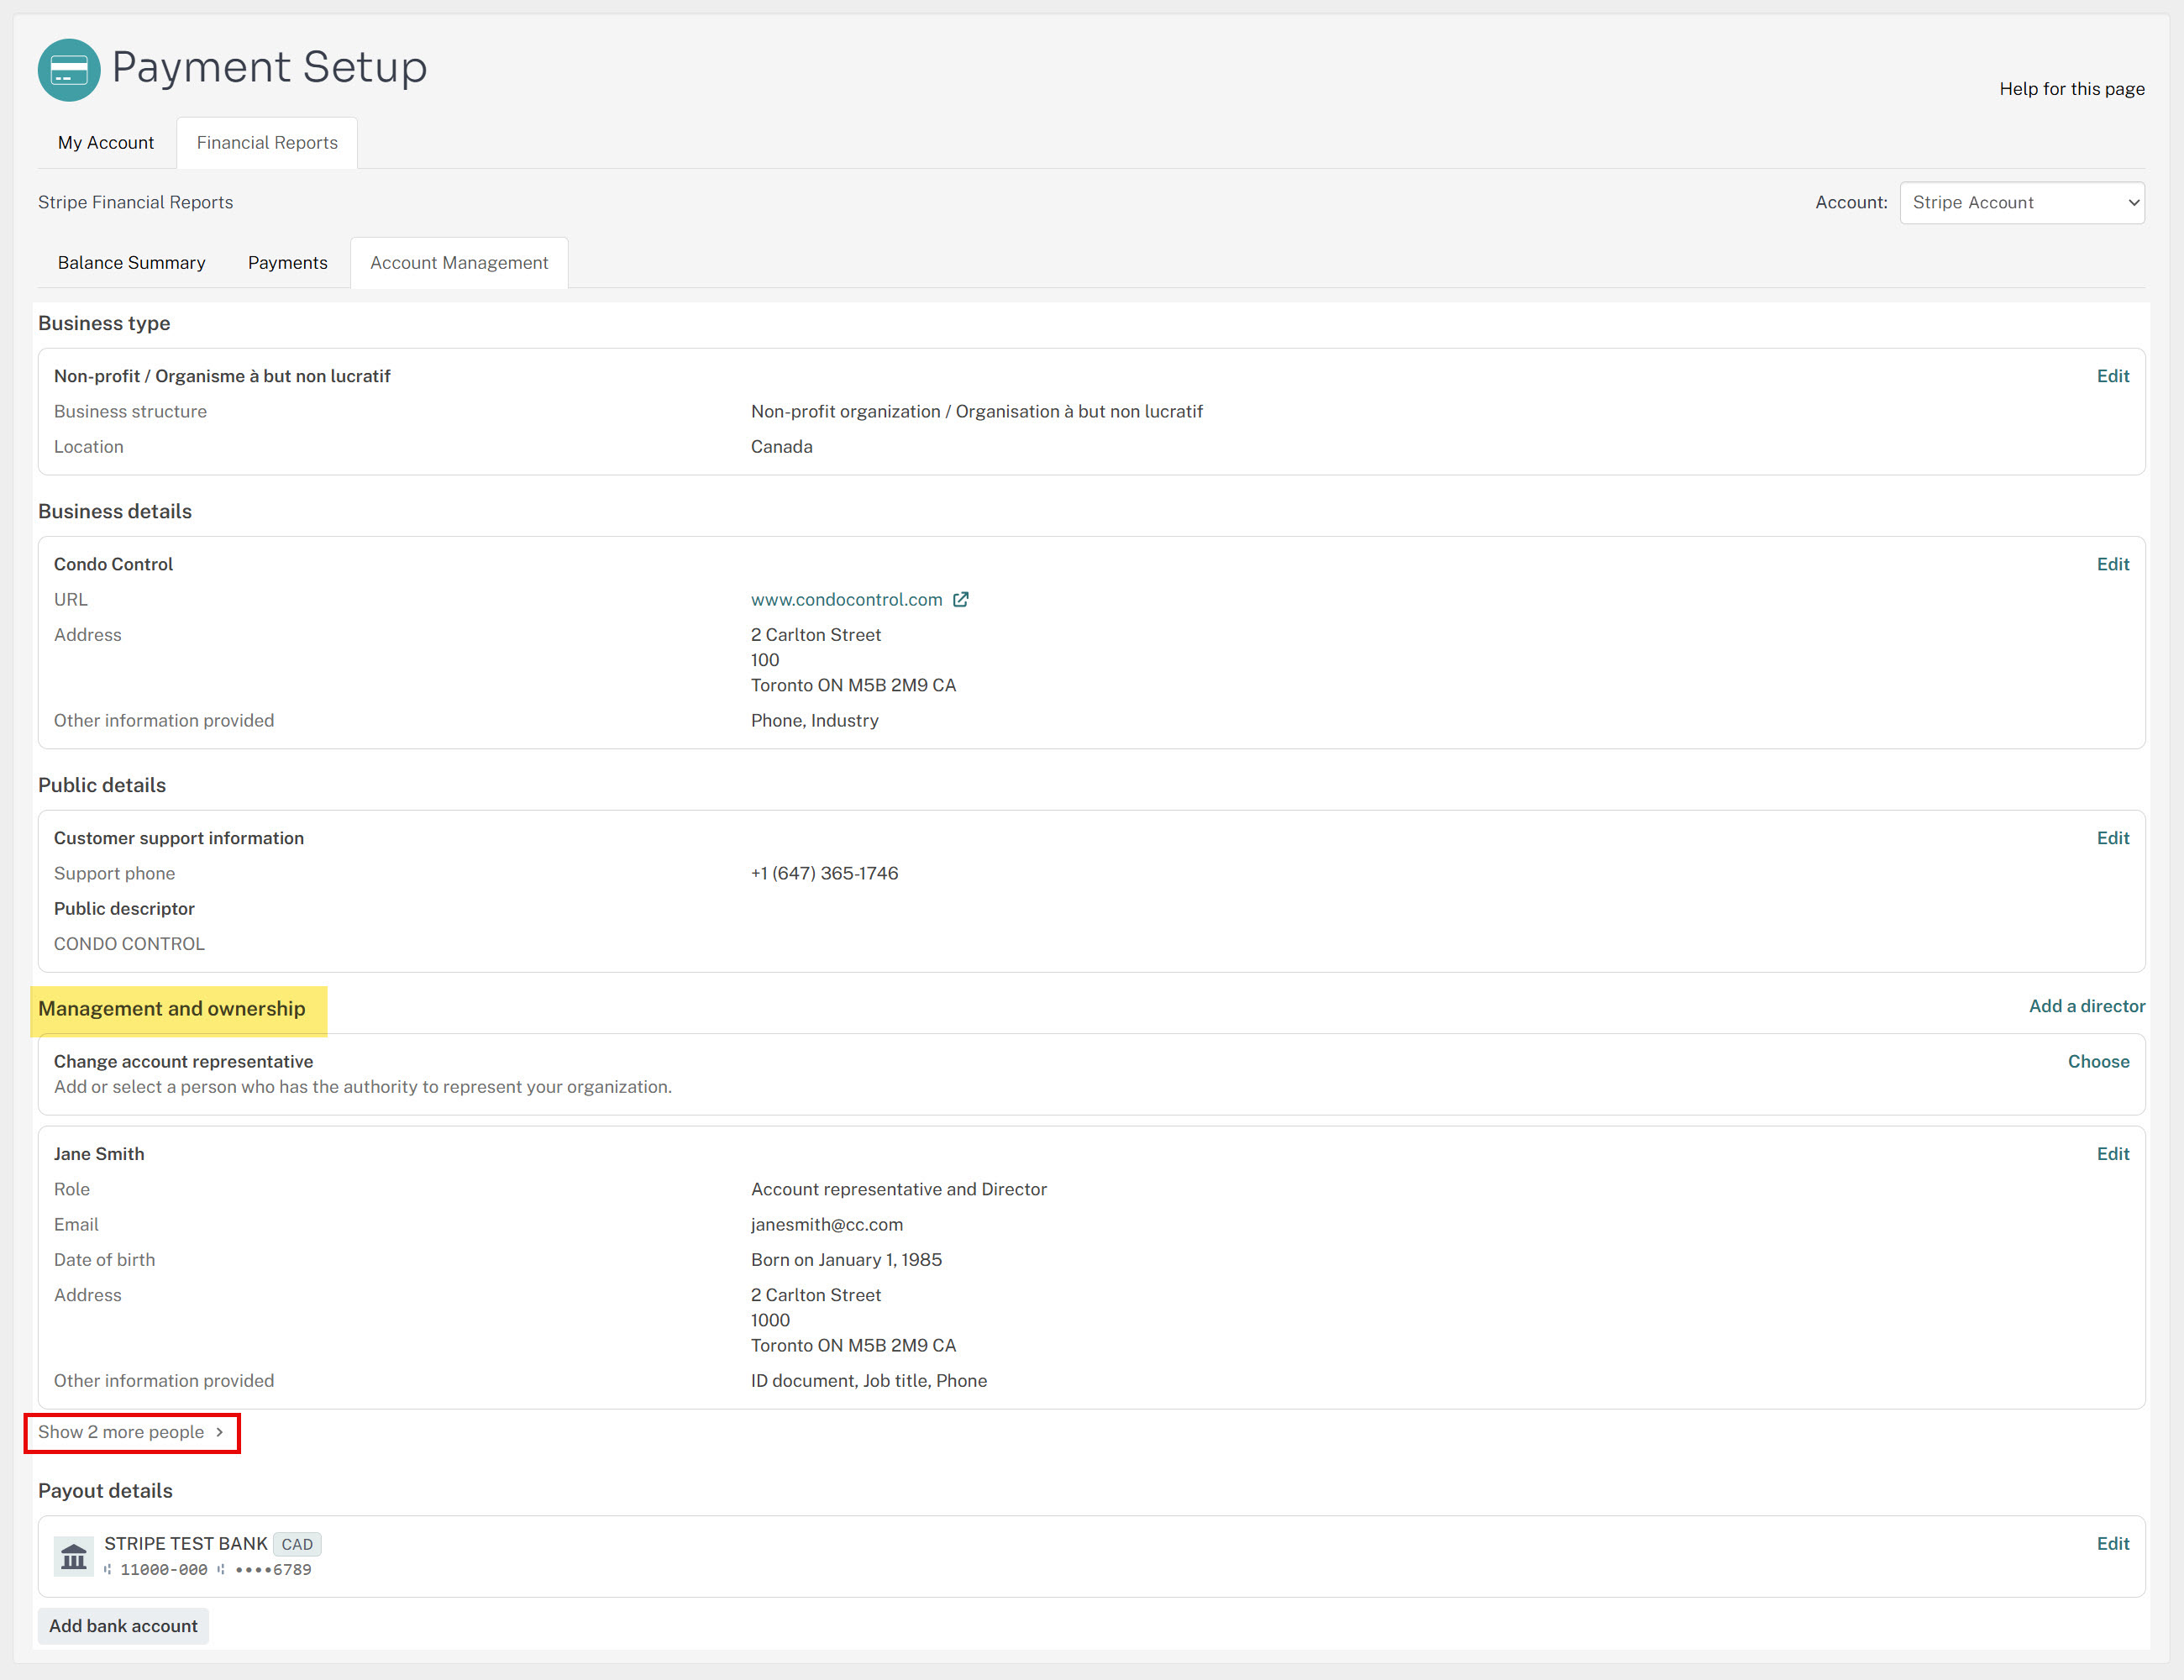Image resolution: width=2184 pixels, height=1680 pixels.
Task: Click the bank building icon in Payout details
Action: coord(74,1557)
